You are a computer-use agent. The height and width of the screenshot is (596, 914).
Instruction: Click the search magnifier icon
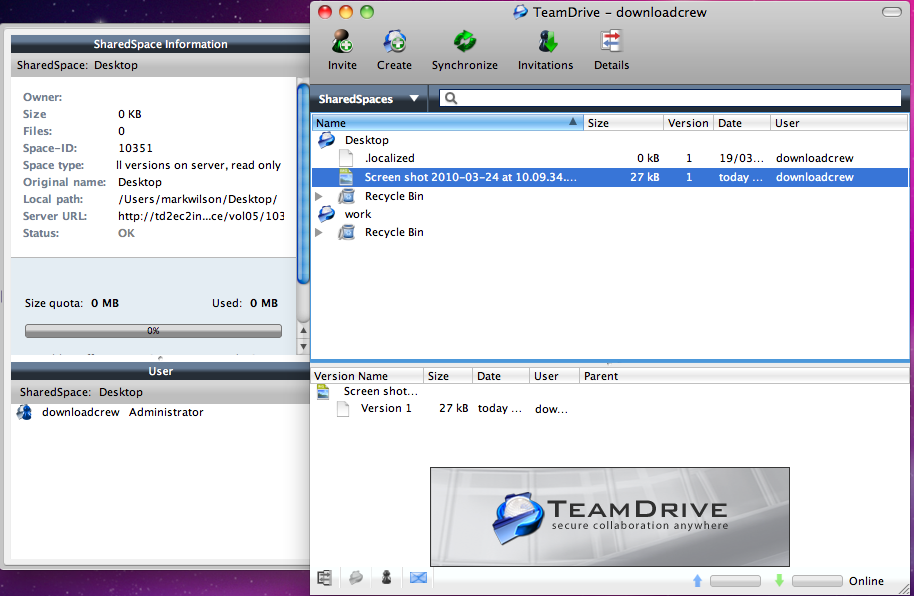click(451, 99)
